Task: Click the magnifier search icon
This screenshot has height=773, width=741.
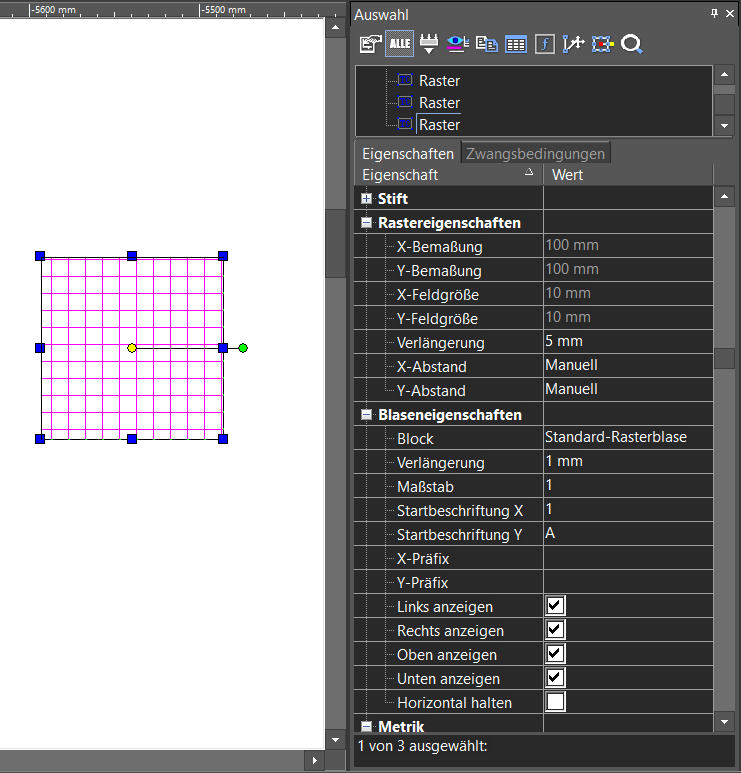Action: (x=631, y=44)
